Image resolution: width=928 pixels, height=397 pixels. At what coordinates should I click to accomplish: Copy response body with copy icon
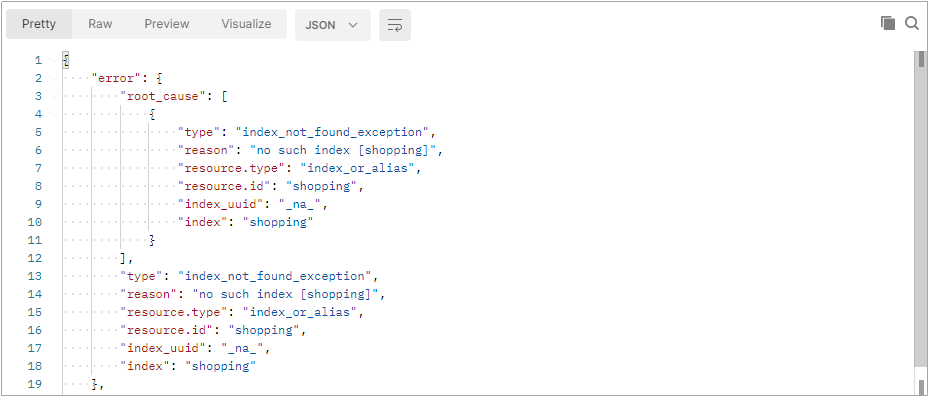pyautogui.click(x=887, y=24)
